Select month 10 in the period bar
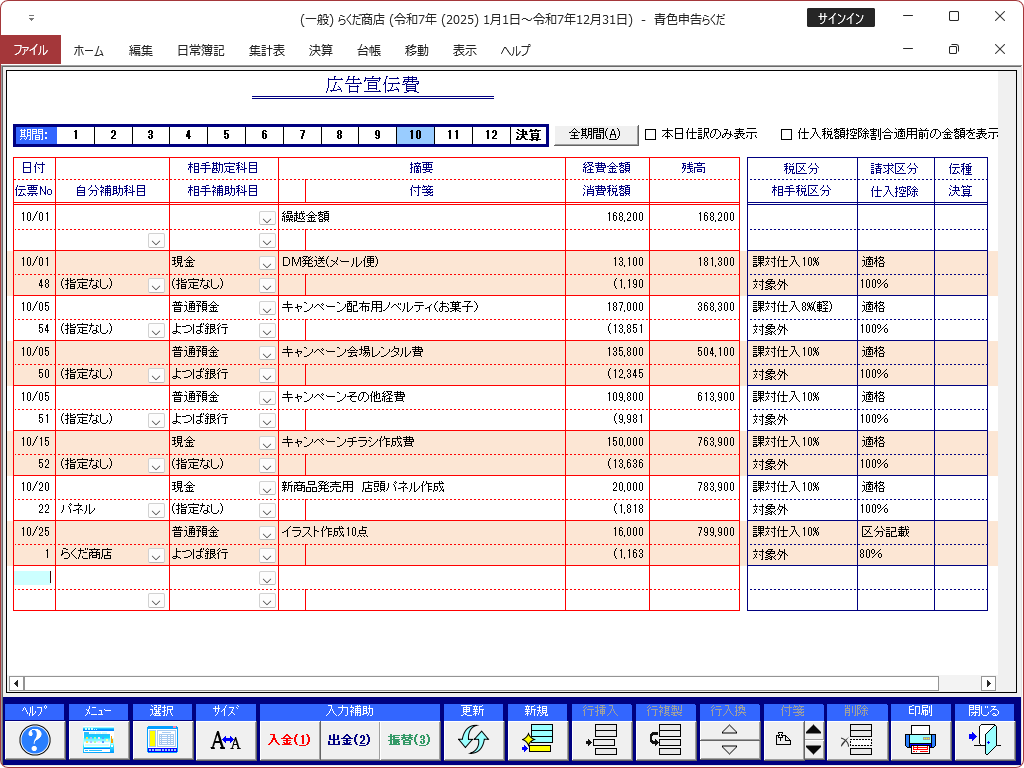 [x=415, y=135]
